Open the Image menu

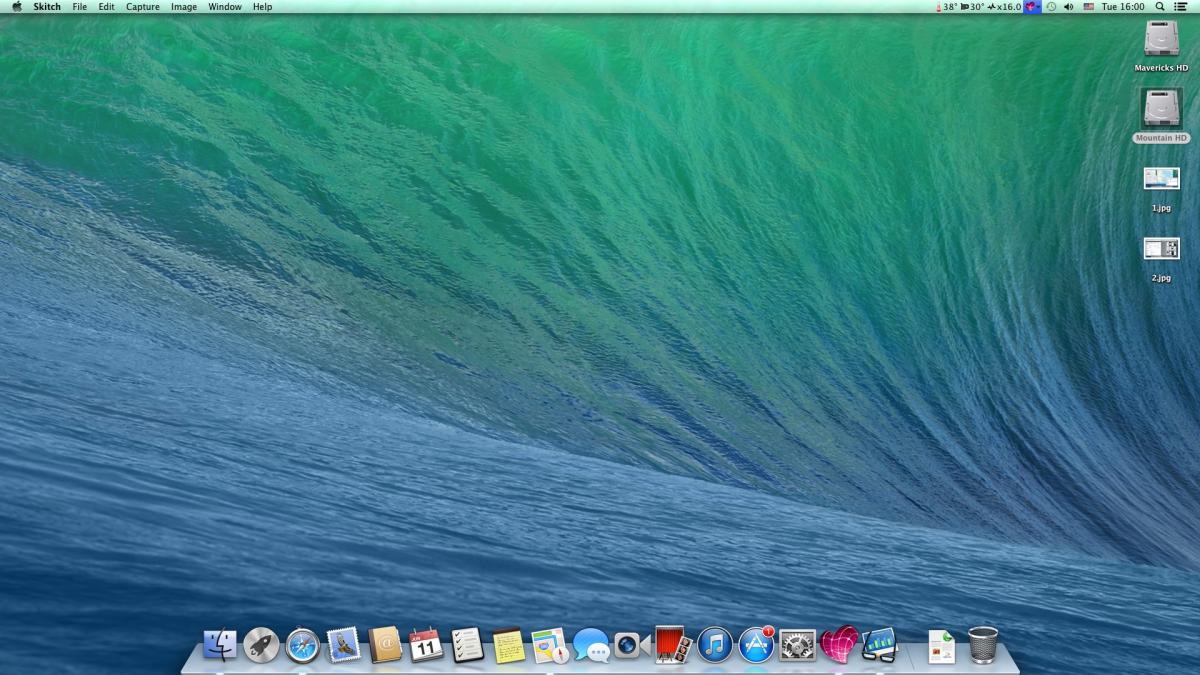pyautogui.click(x=184, y=7)
